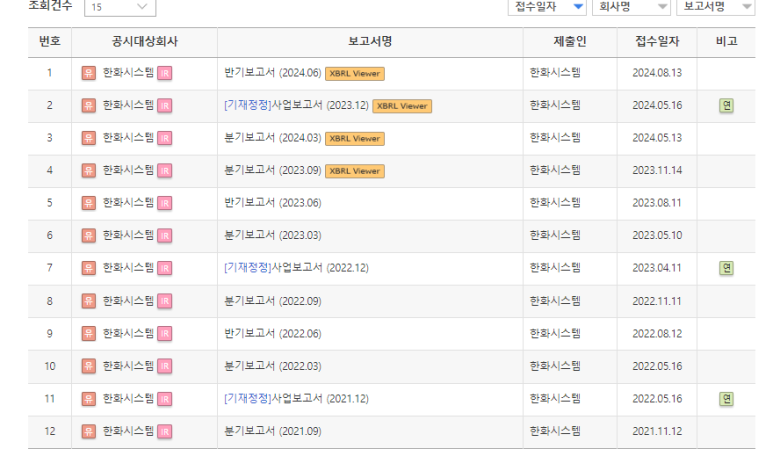Image resolution: width=773 pixels, height=449 pixels.
Task: Select the 2021.11.12 date cell
Action: [x=657, y=431]
